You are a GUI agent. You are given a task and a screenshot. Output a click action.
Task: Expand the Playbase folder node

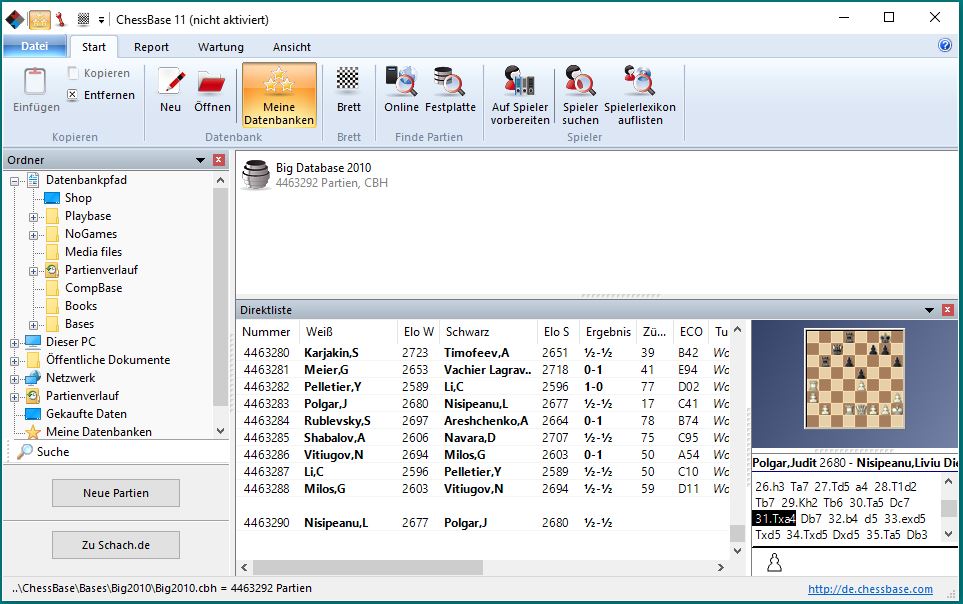[34, 216]
